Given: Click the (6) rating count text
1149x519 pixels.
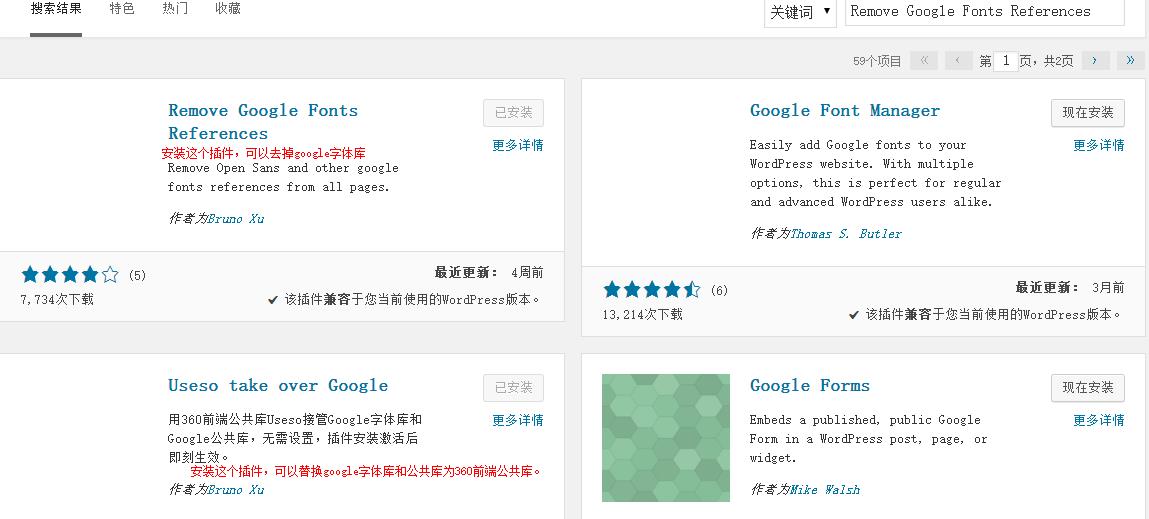Looking at the screenshot, I should 719,290.
